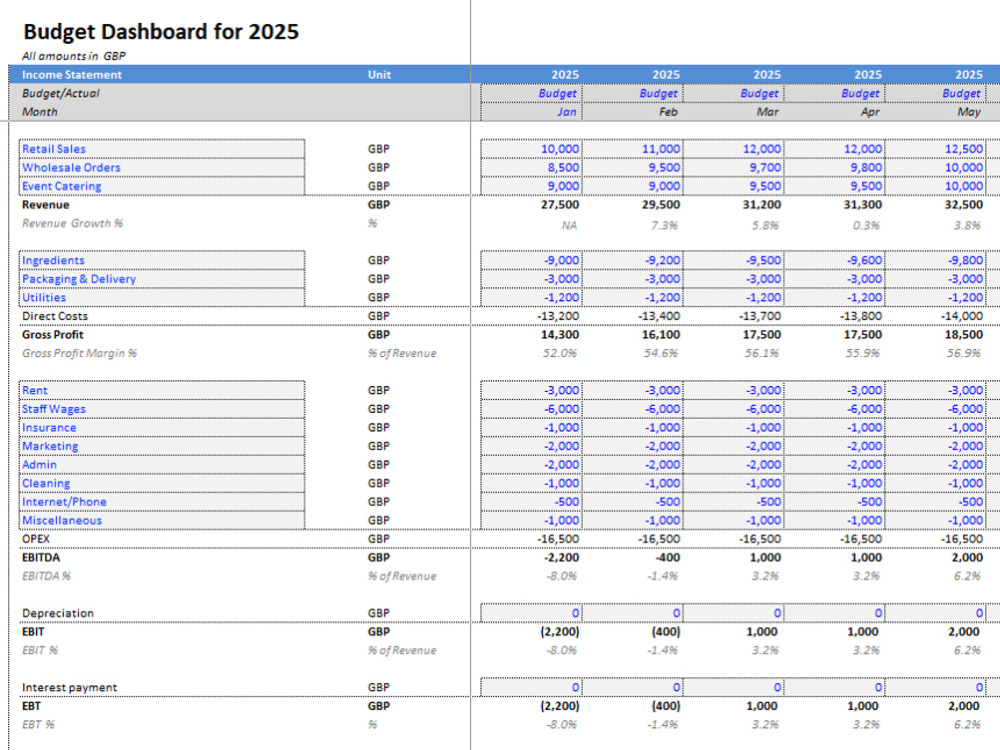Select Revenue Growth 7.3% value
This screenshot has width=1000, height=750.
pos(664,225)
